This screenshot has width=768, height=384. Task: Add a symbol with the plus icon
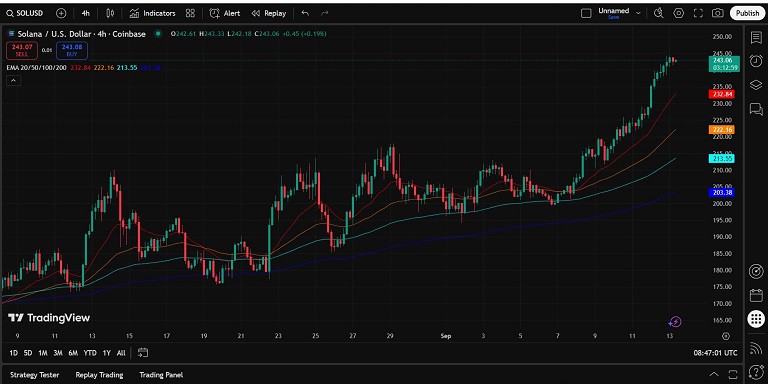(x=61, y=13)
